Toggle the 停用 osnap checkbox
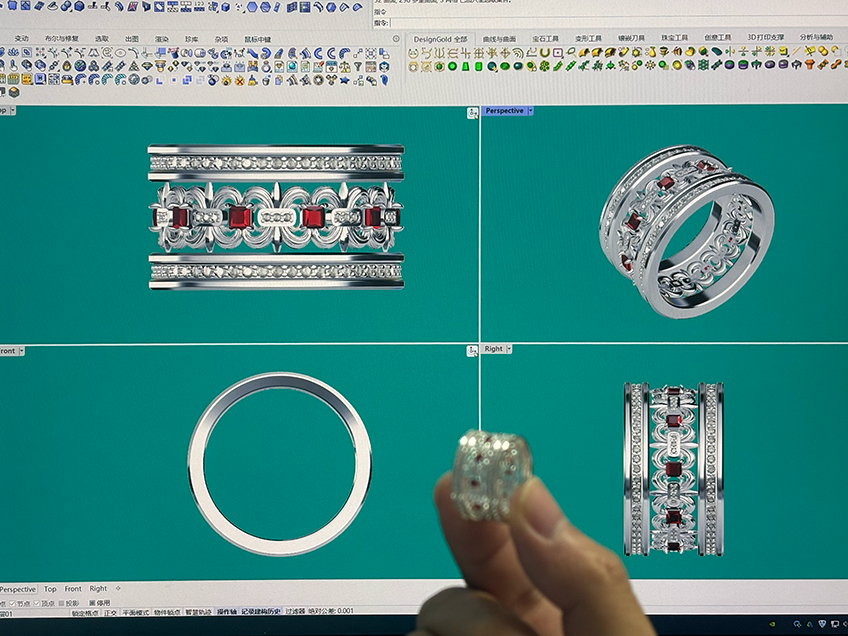Screen dimensions: 848x636 [92, 603]
